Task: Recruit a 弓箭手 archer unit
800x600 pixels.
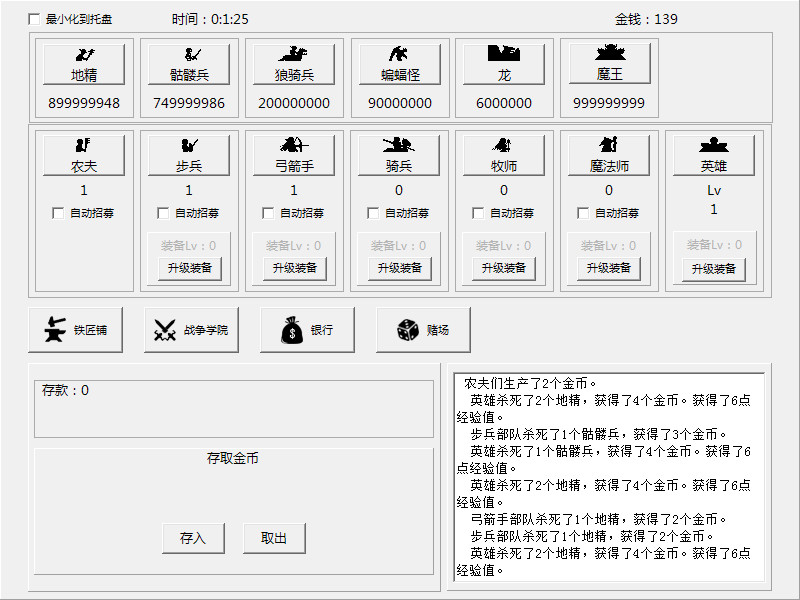Action: pyautogui.click(x=294, y=156)
